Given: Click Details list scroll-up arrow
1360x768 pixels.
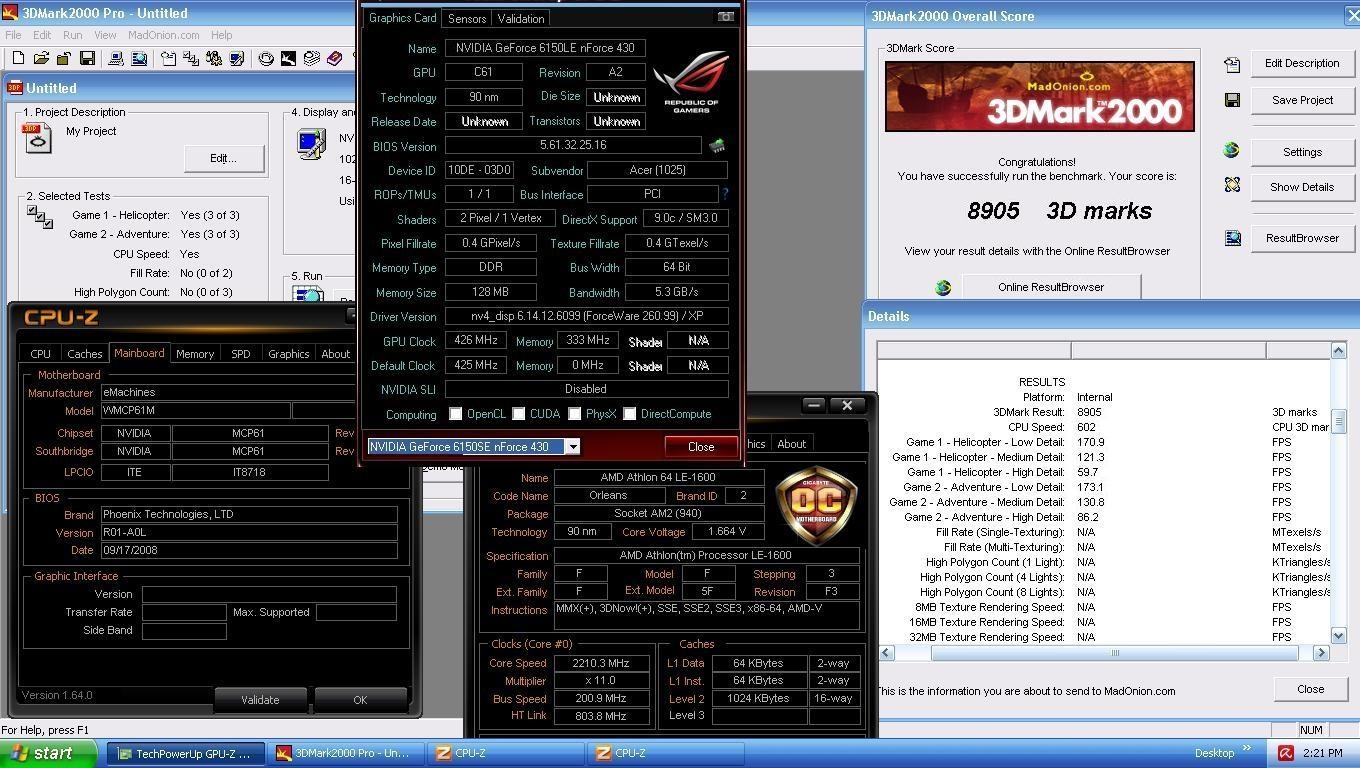Looking at the screenshot, I should 1338,350.
